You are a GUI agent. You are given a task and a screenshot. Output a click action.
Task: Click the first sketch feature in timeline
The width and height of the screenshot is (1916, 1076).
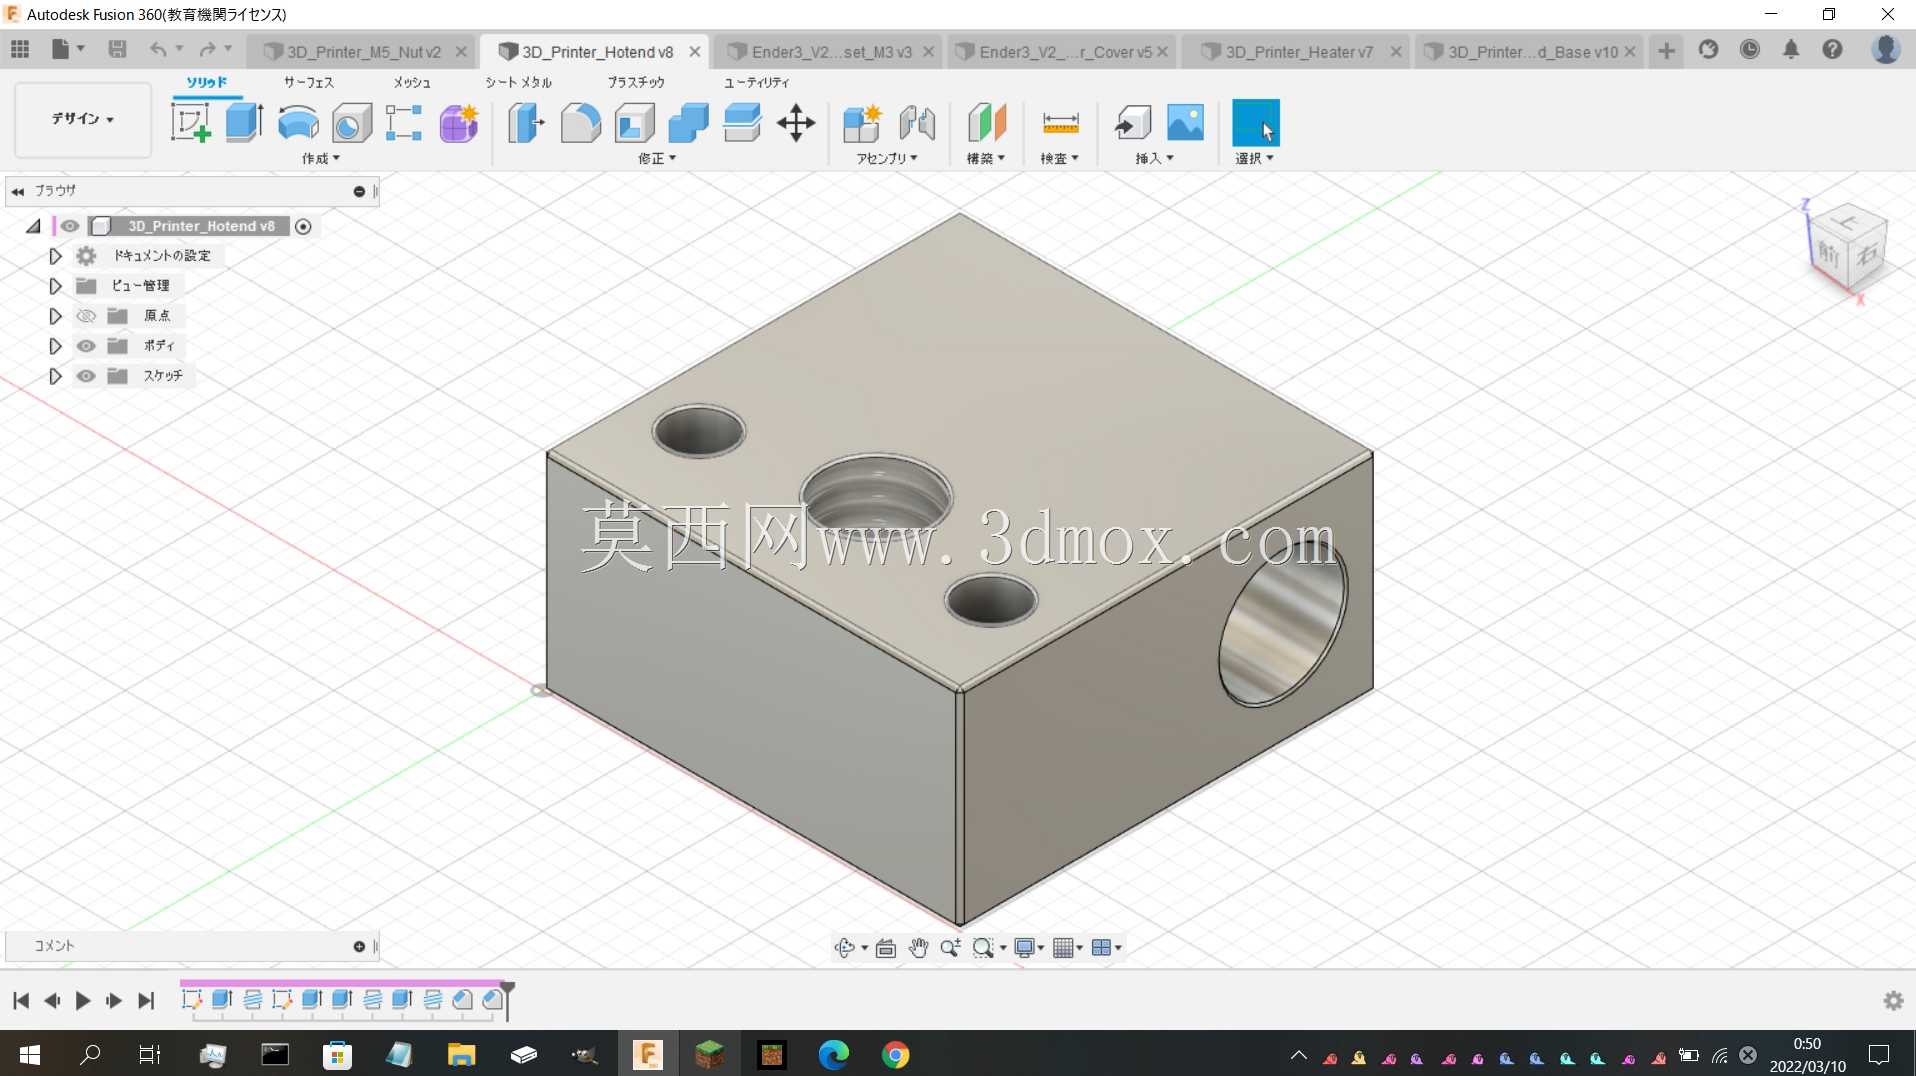[192, 999]
